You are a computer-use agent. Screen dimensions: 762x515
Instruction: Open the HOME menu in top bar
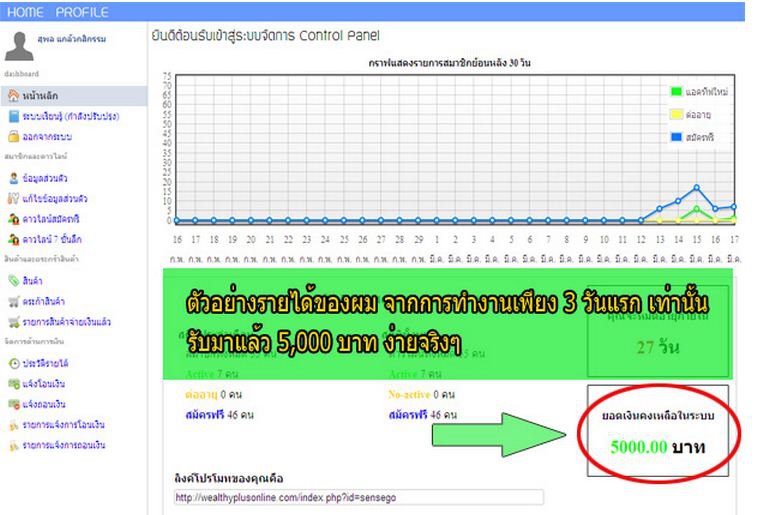(25, 12)
